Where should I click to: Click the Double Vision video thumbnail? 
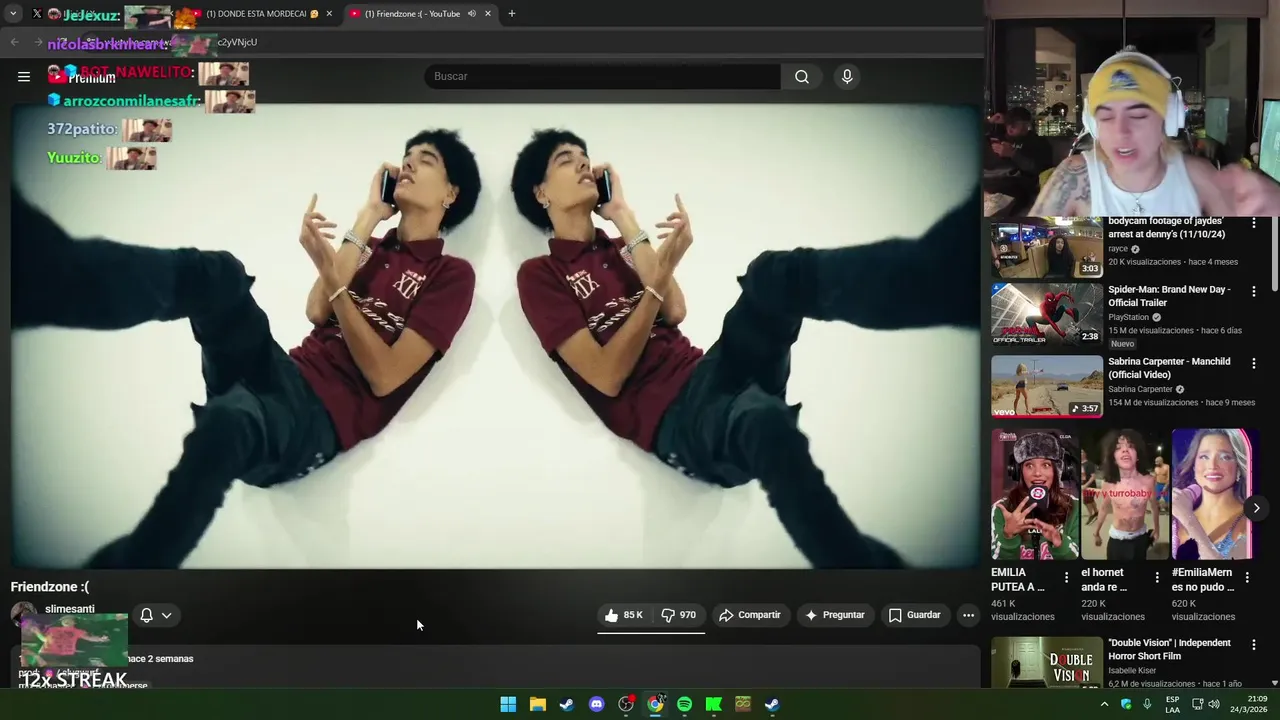point(1047,662)
